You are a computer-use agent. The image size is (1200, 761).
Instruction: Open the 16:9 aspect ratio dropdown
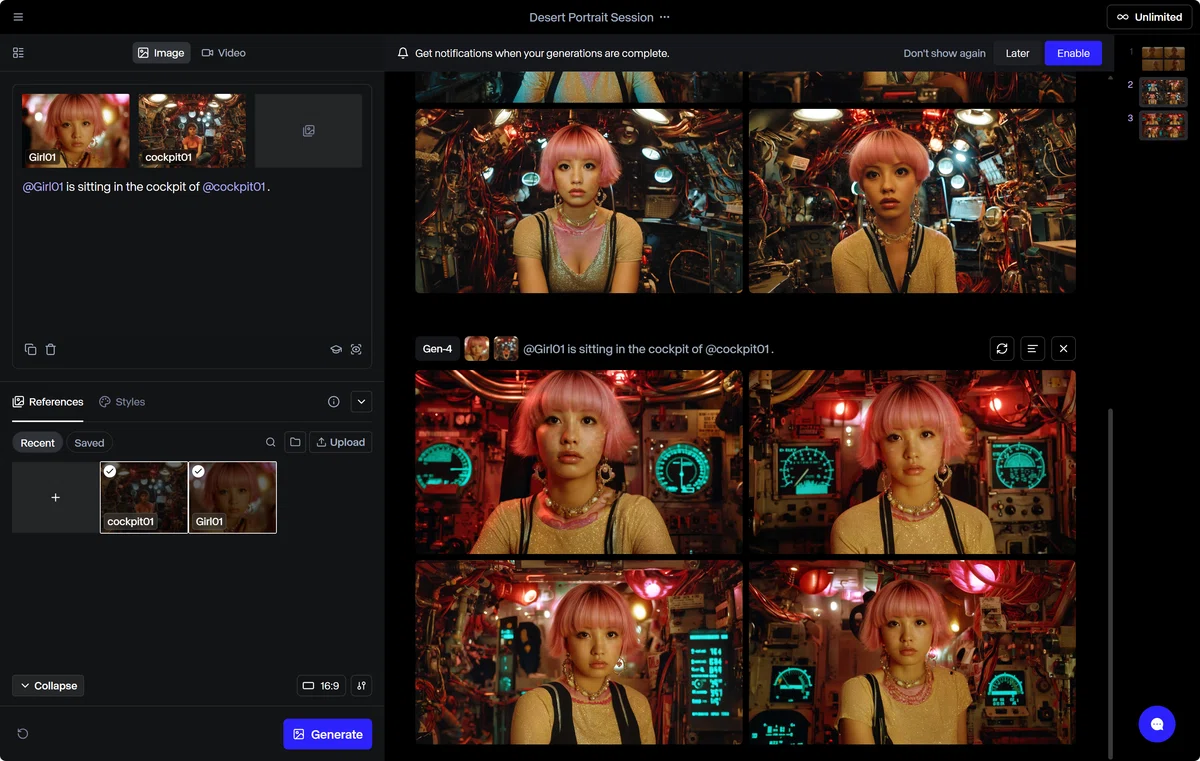(321, 686)
